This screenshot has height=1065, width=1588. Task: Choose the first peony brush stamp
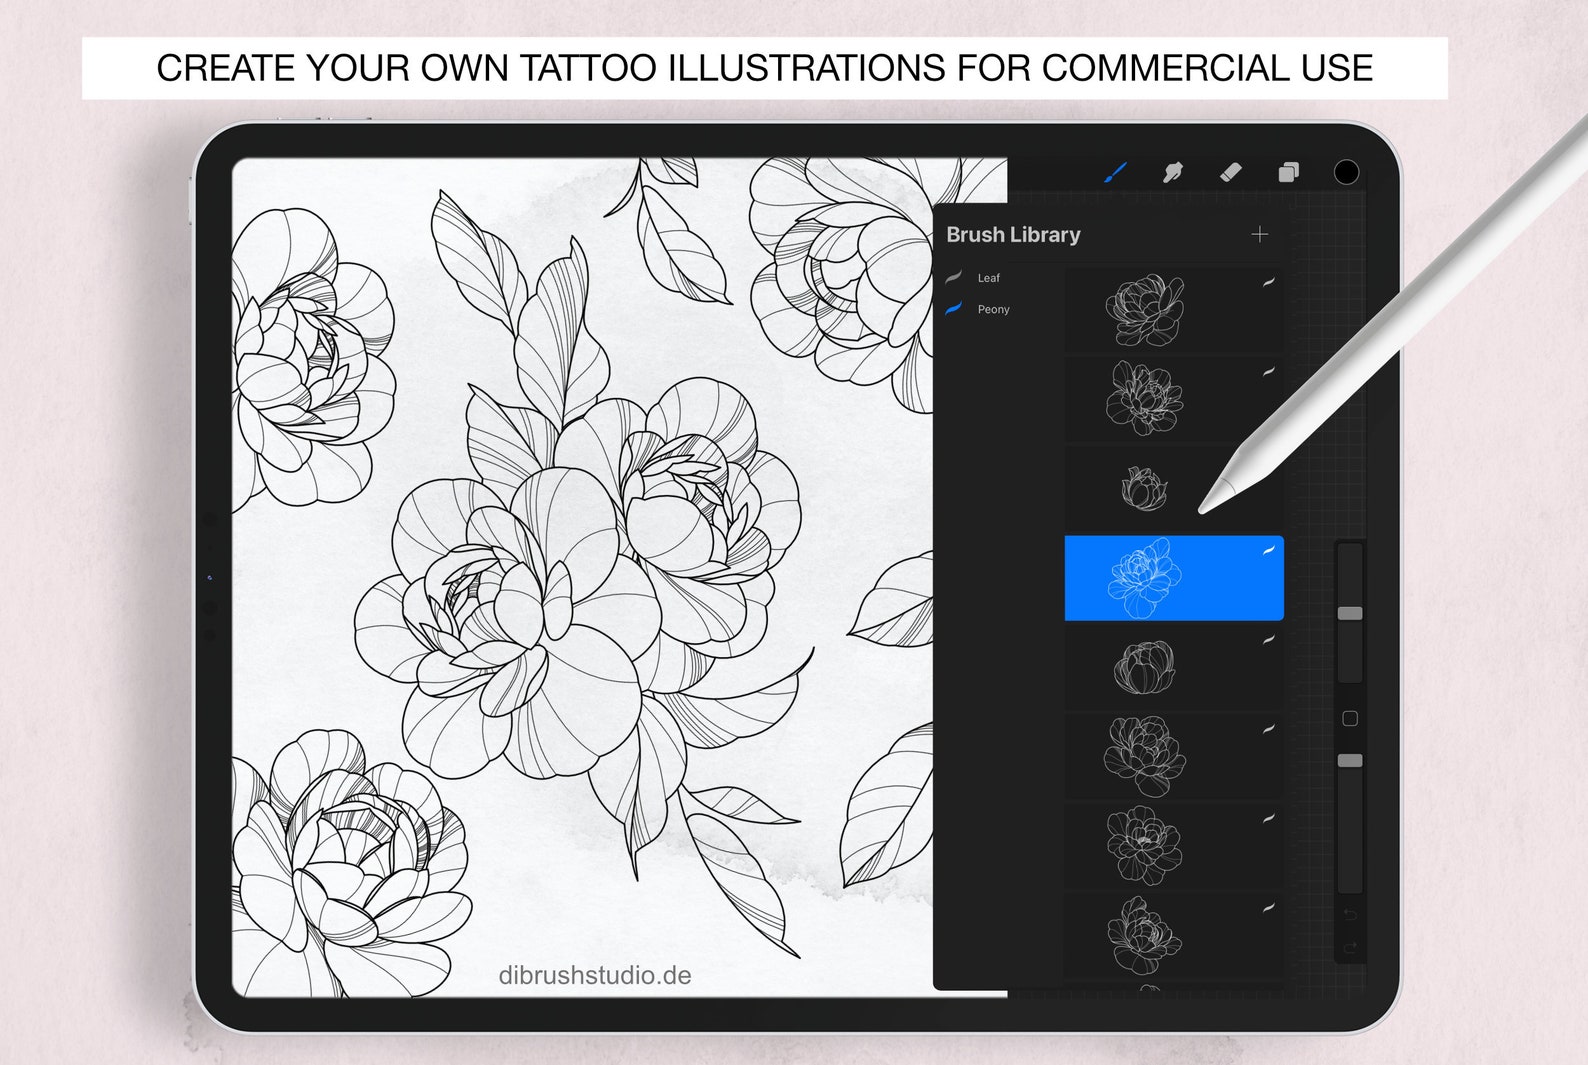pyautogui.click(x=1174, y=310)
